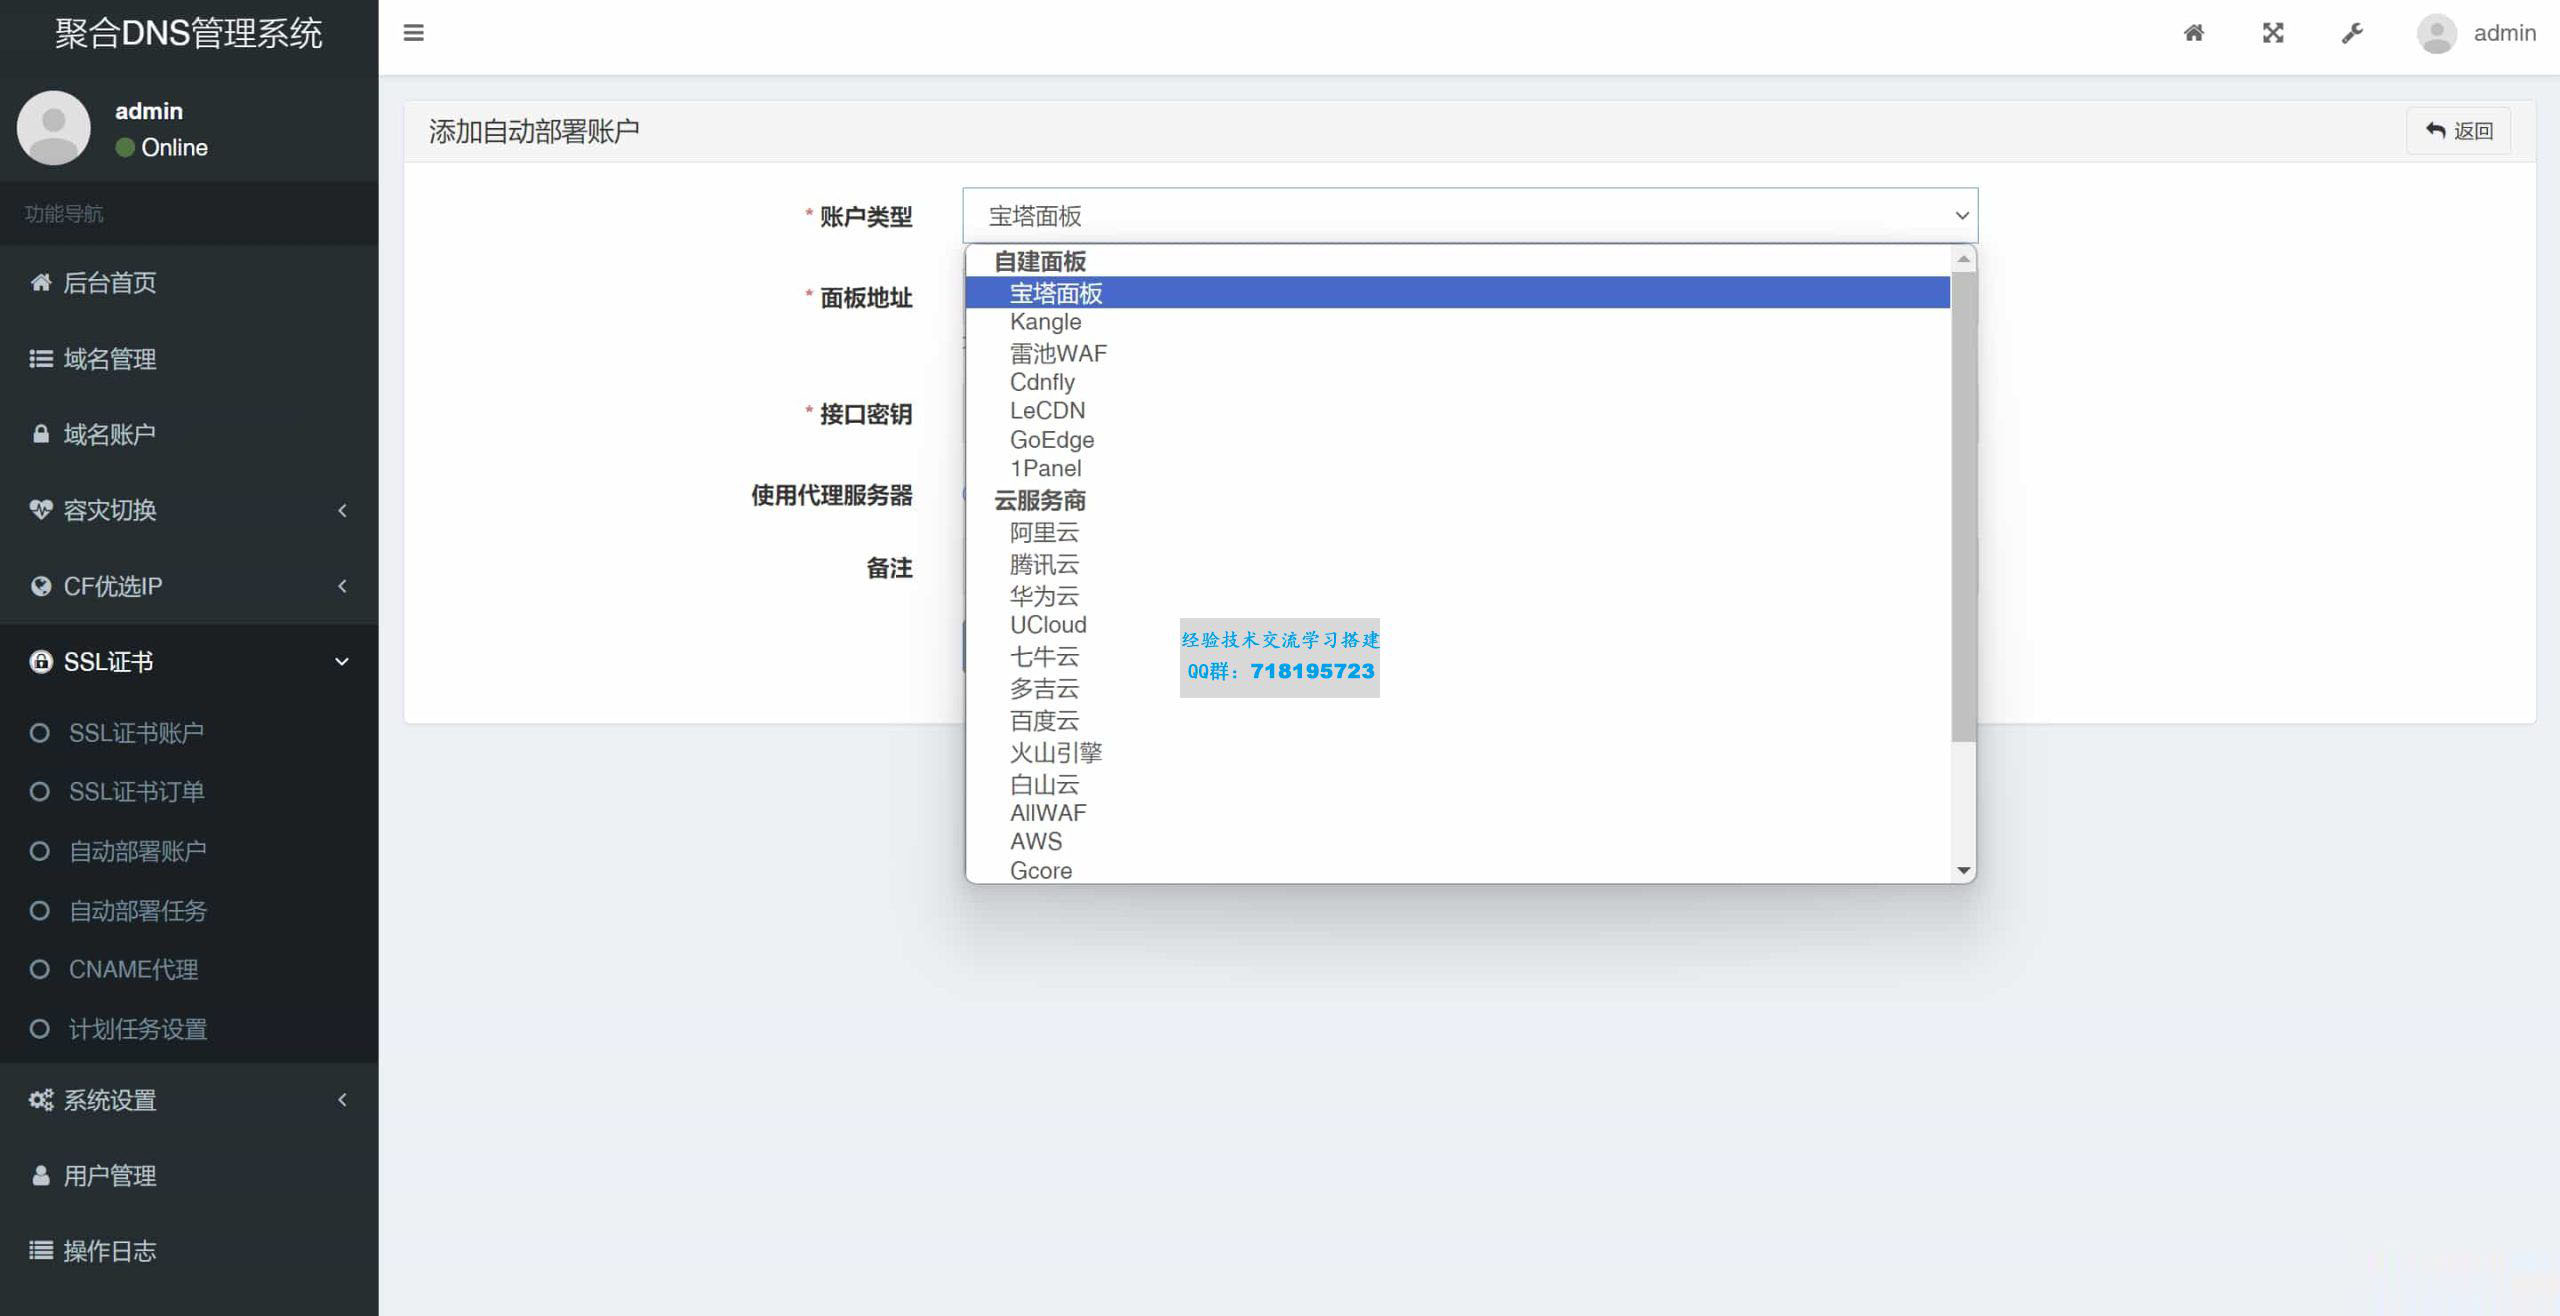Click the fullscreen/expand icon
Viewport: 2560px width, 1316px height.
tap(2273, 32)
